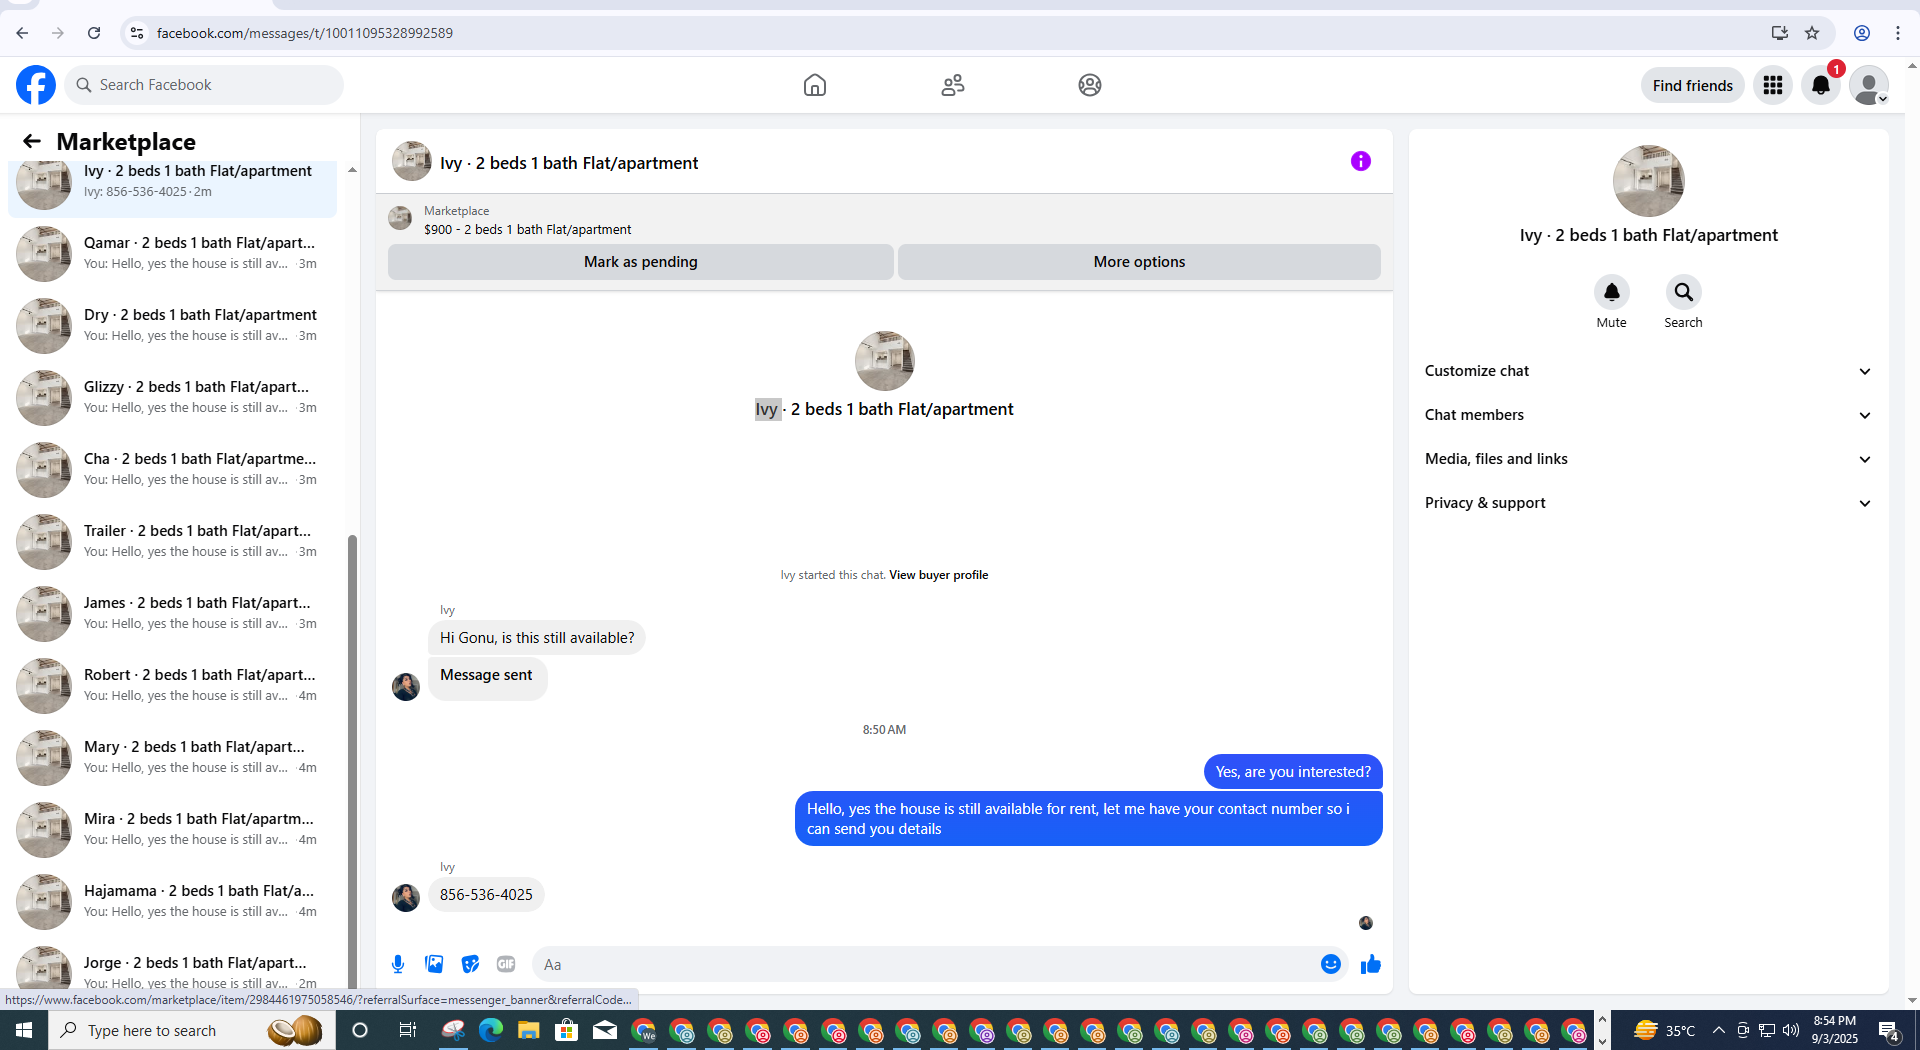
Task: Open the Dry conversation
Action: (172, 325)
